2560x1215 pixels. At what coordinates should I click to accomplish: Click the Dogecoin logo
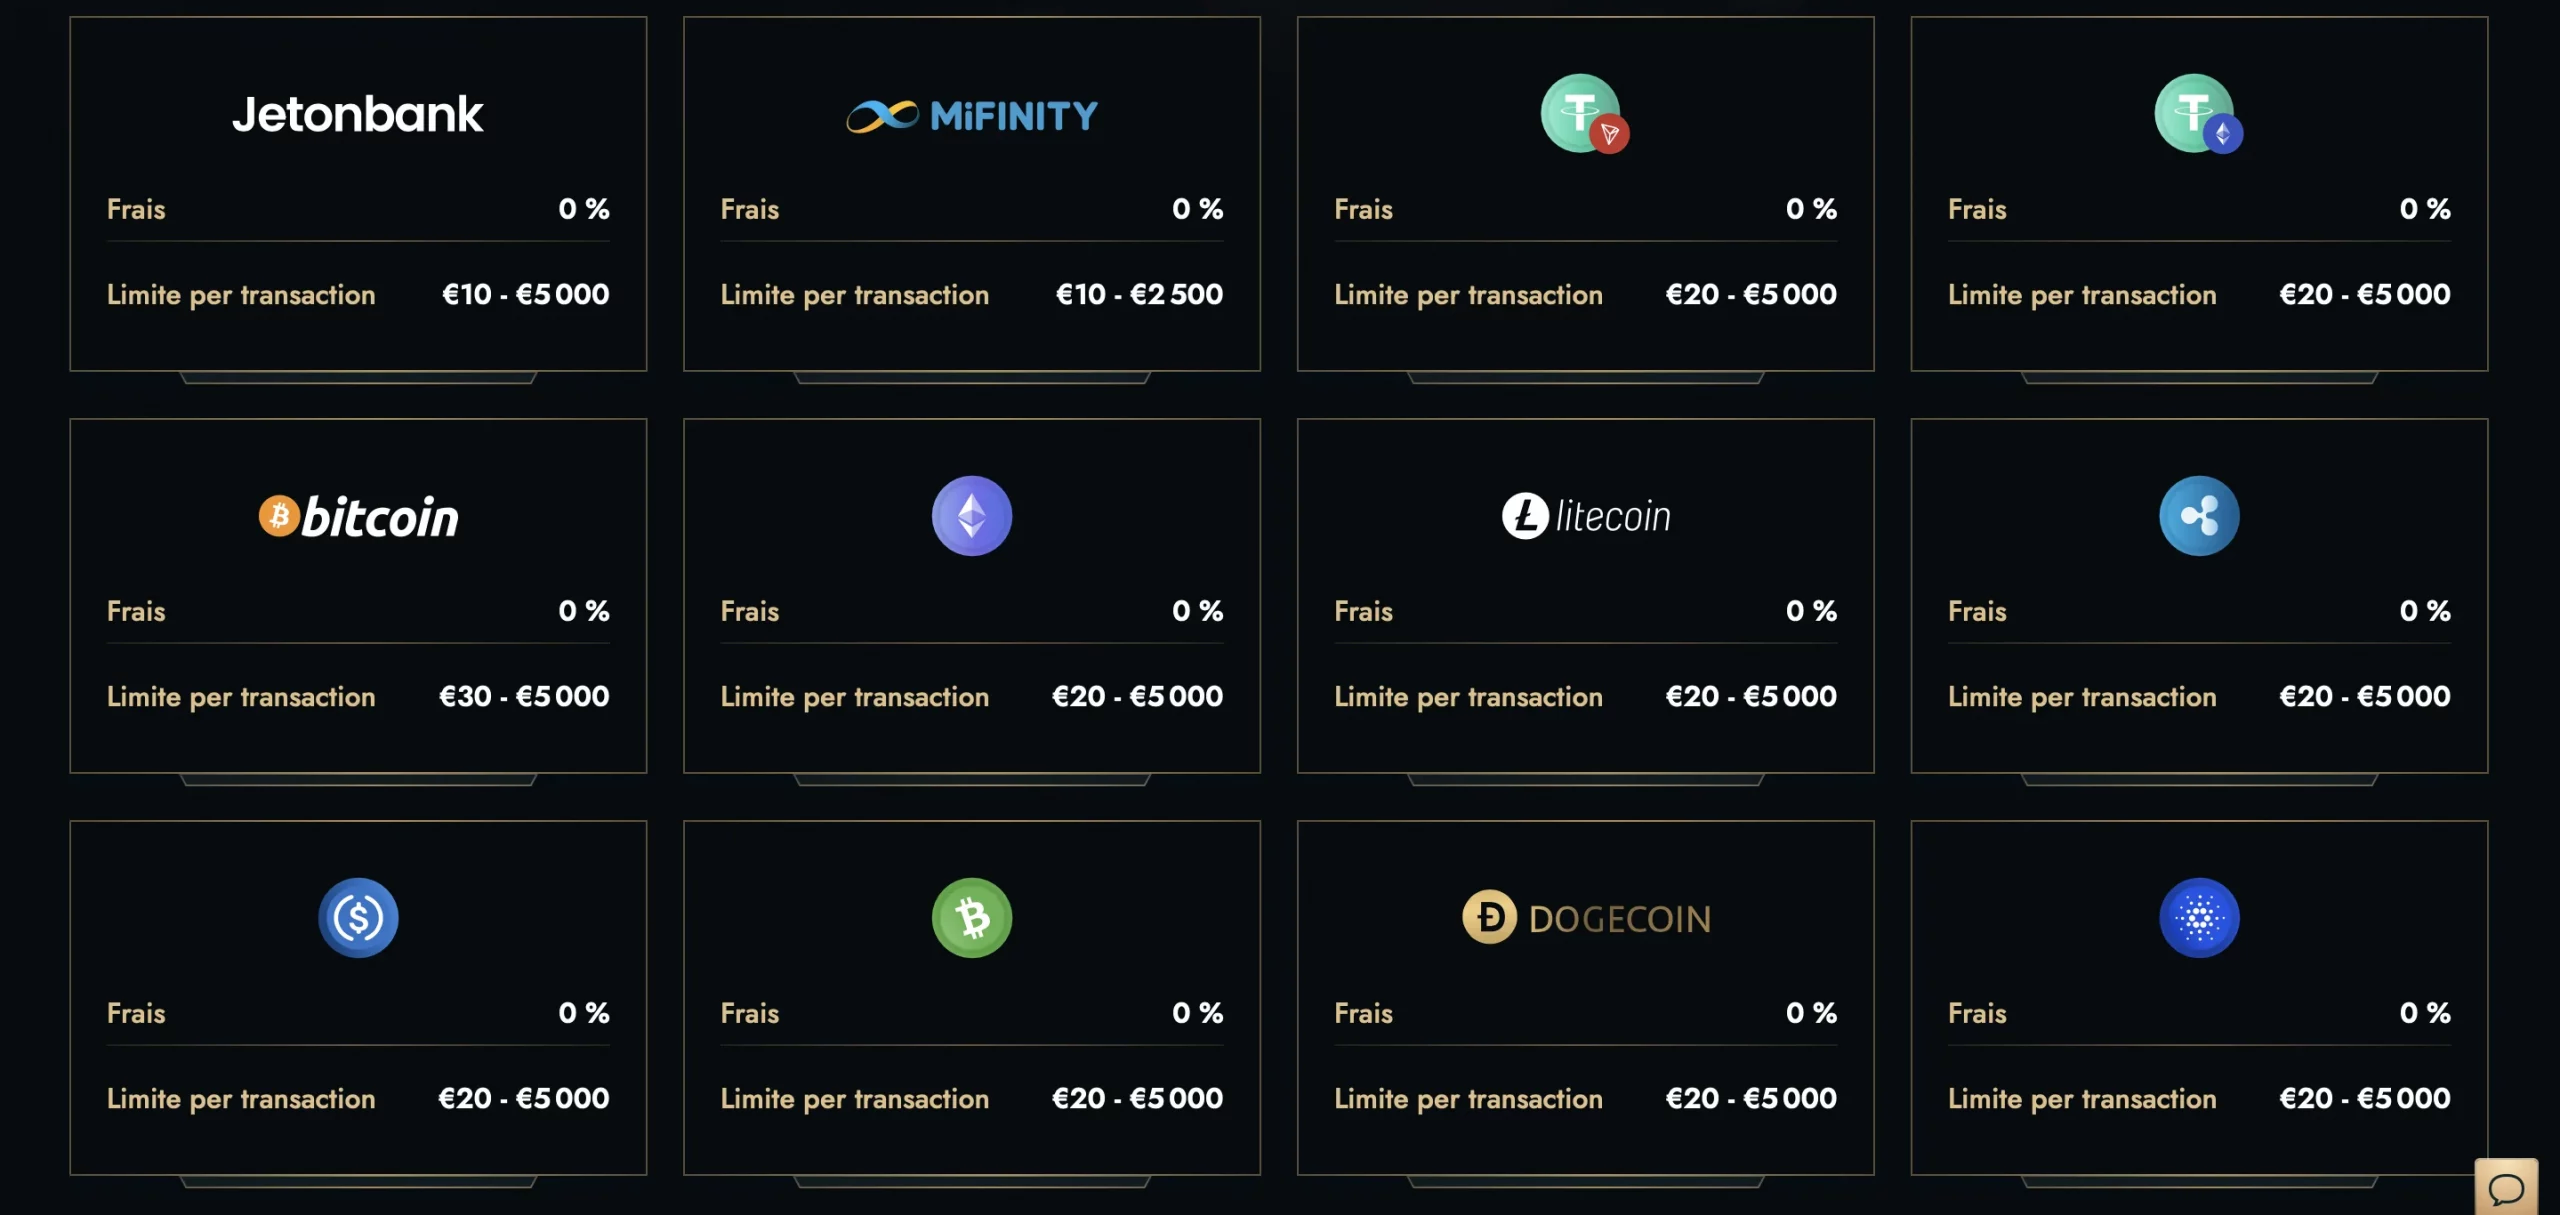click(1586, 918)
